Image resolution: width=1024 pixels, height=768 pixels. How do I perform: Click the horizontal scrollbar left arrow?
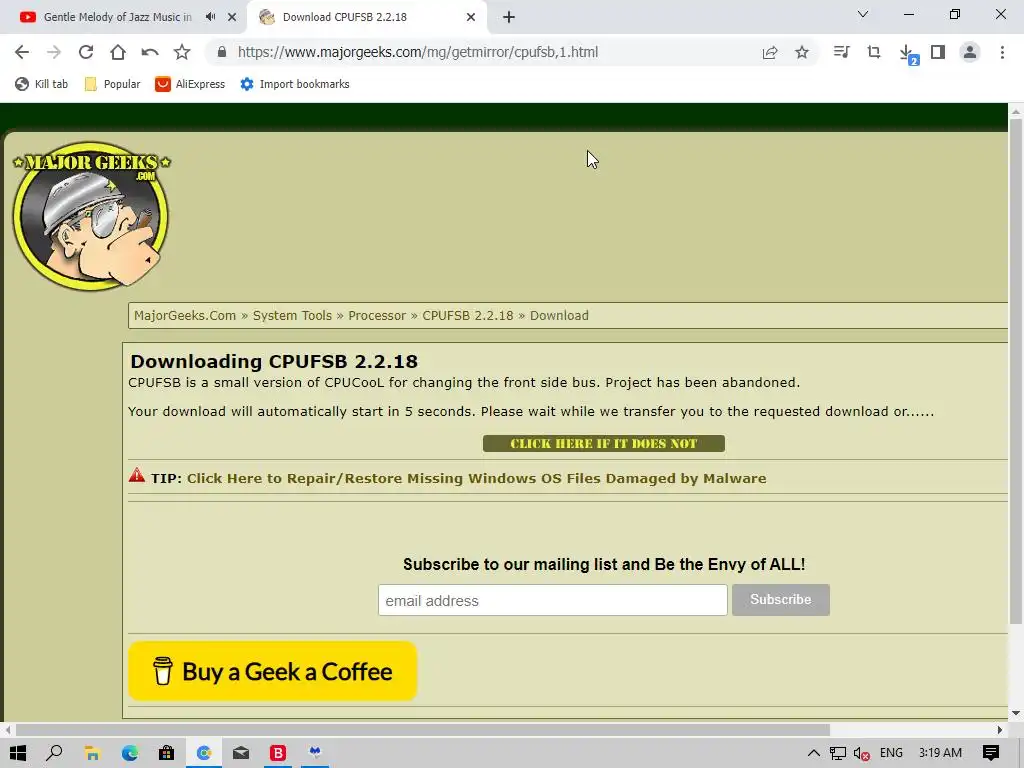[8, 729]
